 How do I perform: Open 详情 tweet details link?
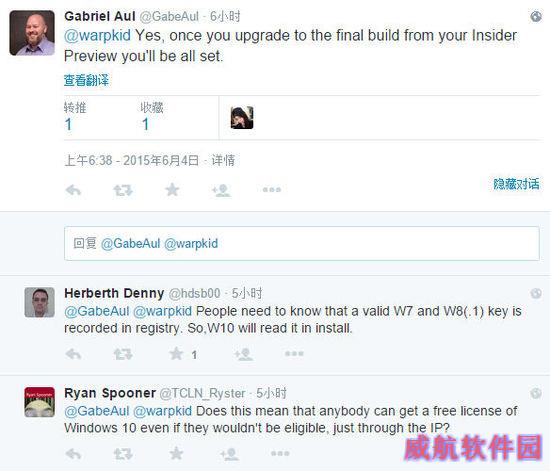pos(223,160)
